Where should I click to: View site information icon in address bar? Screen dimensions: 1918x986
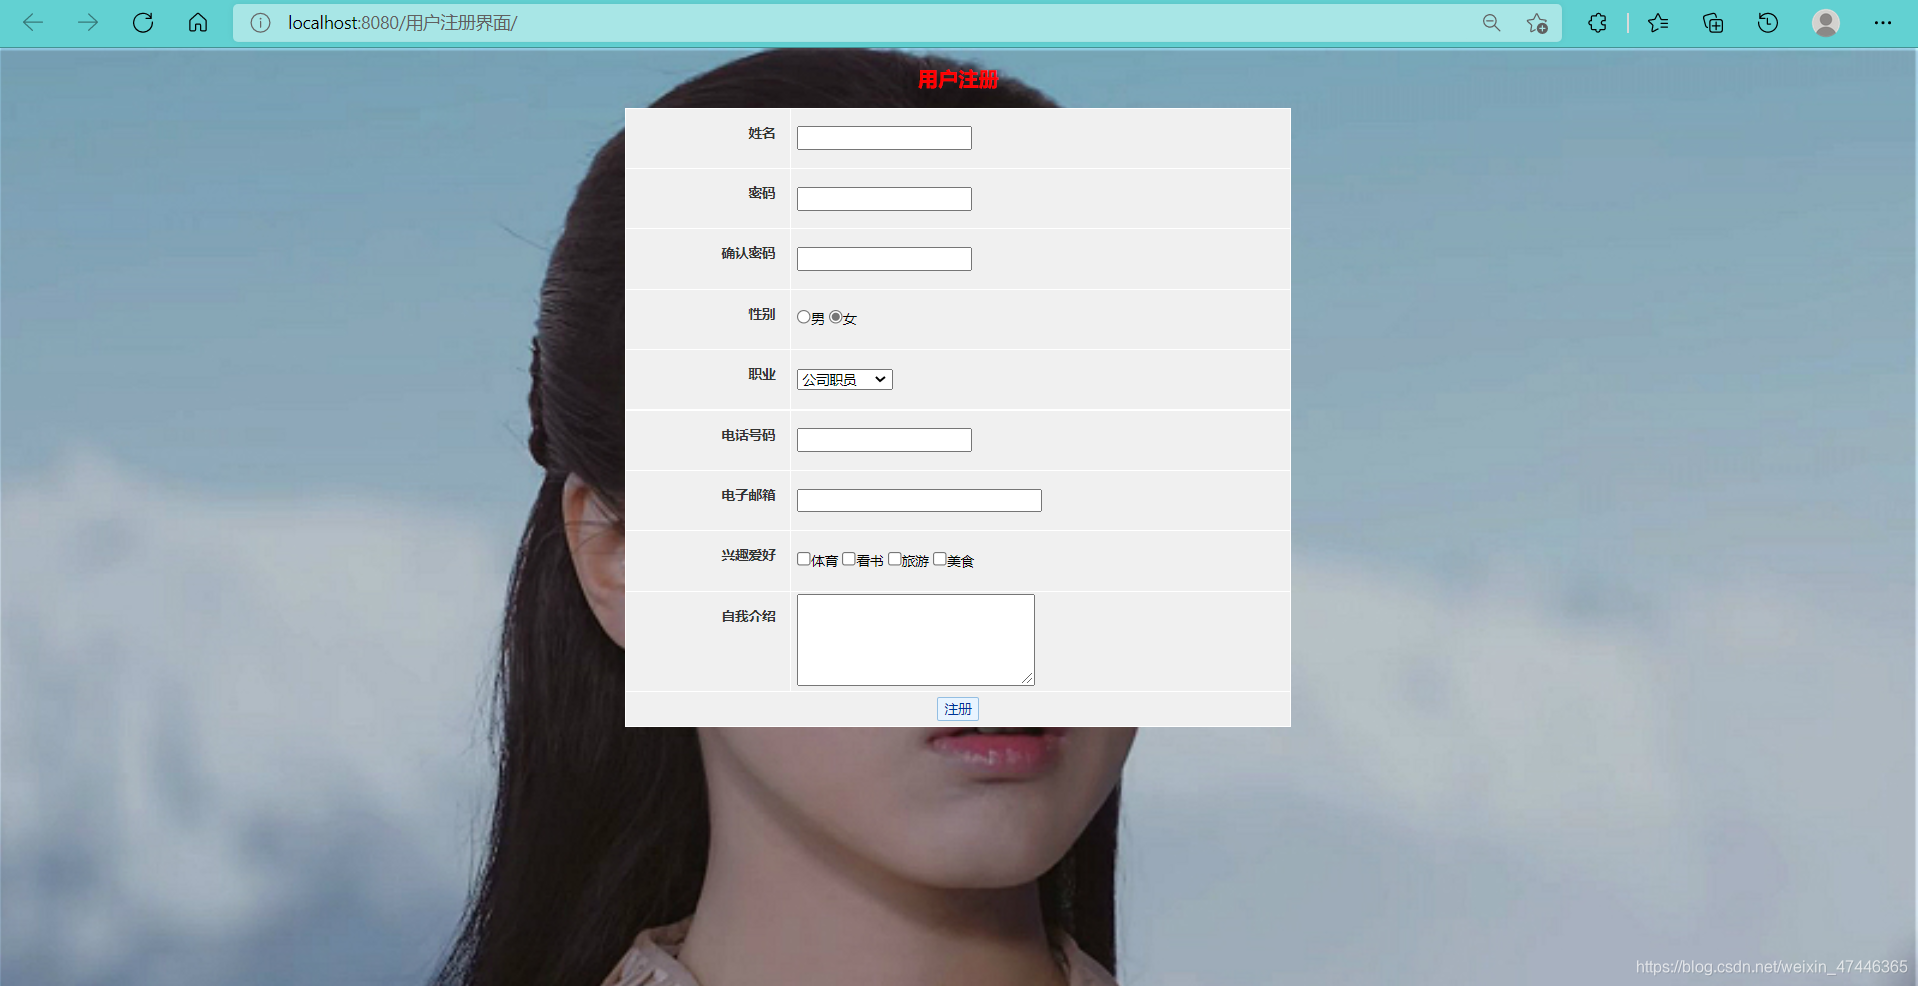coord(260,23)
